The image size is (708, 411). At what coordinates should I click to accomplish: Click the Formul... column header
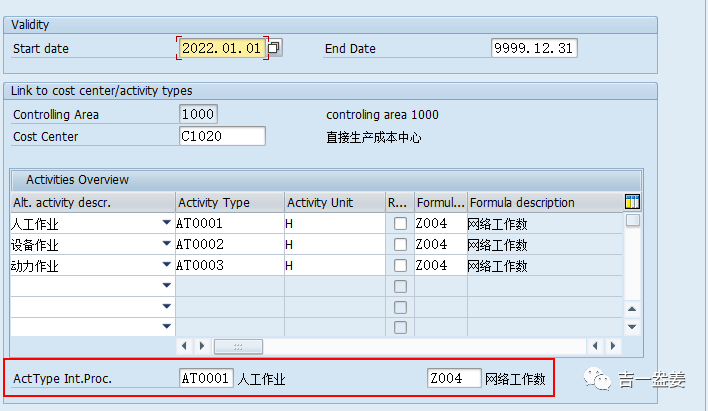click(441, 202)
